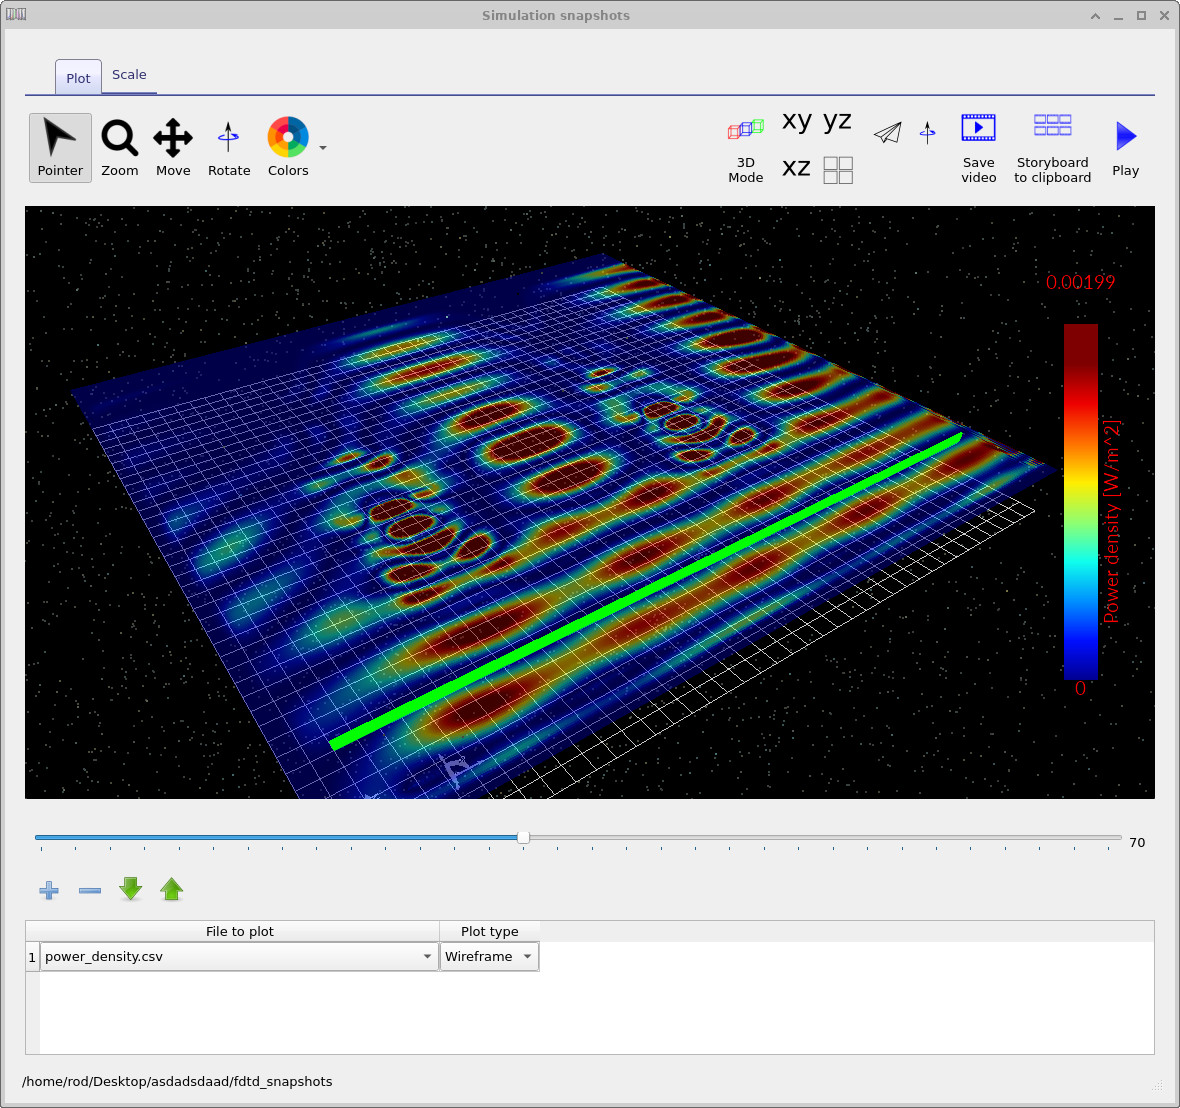Click the small rotate-axis icon near Save video
Image resolution: width=1180 pixels, height=1108 pixels.
pos(927,132)
